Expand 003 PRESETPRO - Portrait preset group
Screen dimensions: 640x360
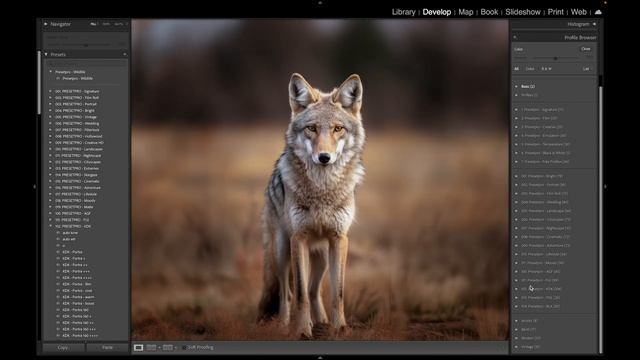click(x=51, y=104)
